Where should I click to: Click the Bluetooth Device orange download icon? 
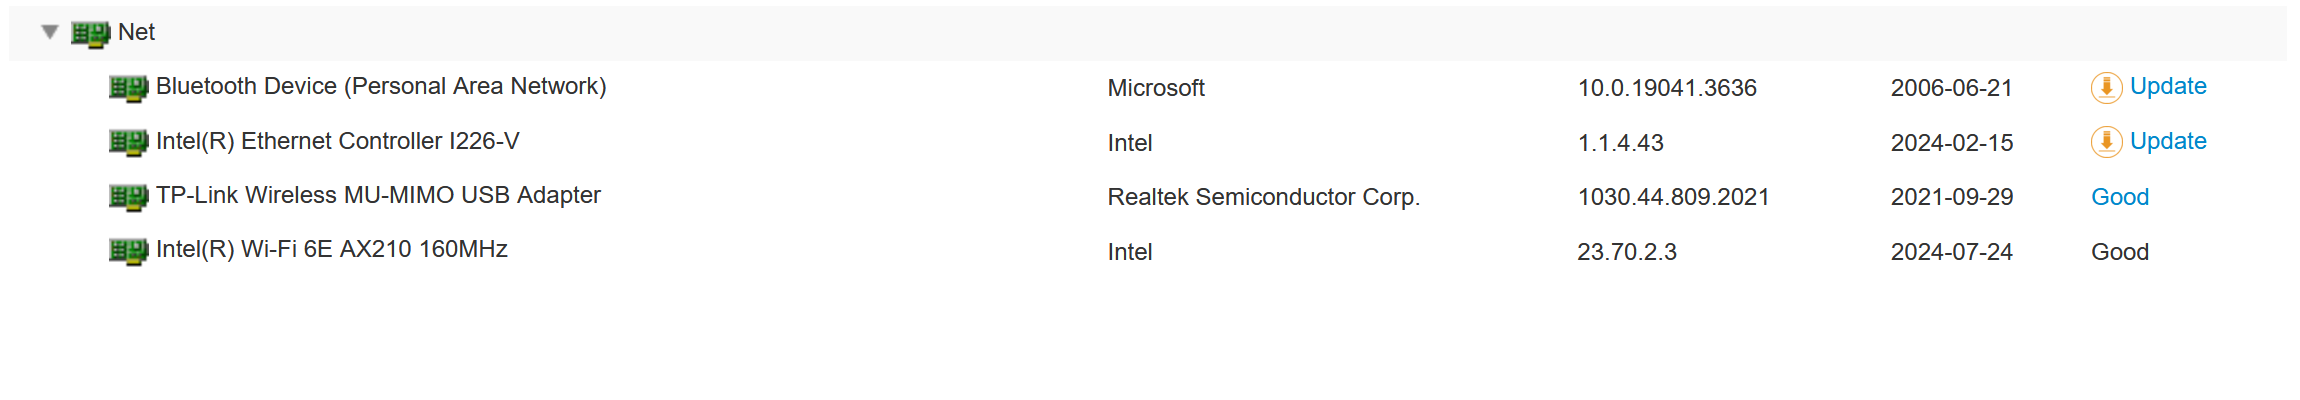point(2106,88)
